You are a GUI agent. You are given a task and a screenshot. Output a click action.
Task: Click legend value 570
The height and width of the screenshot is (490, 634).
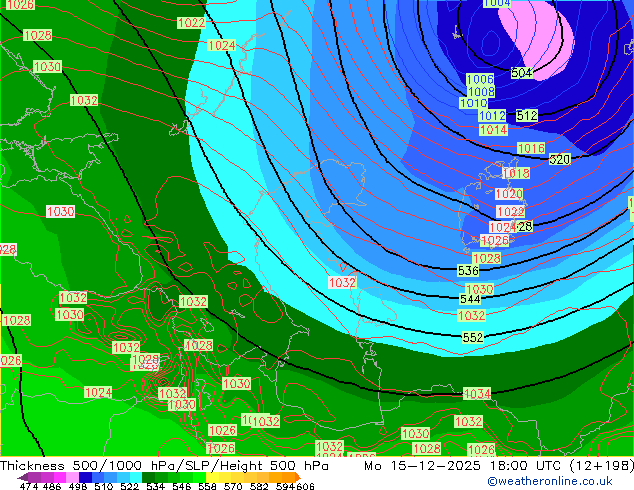(x=233, y=486)
